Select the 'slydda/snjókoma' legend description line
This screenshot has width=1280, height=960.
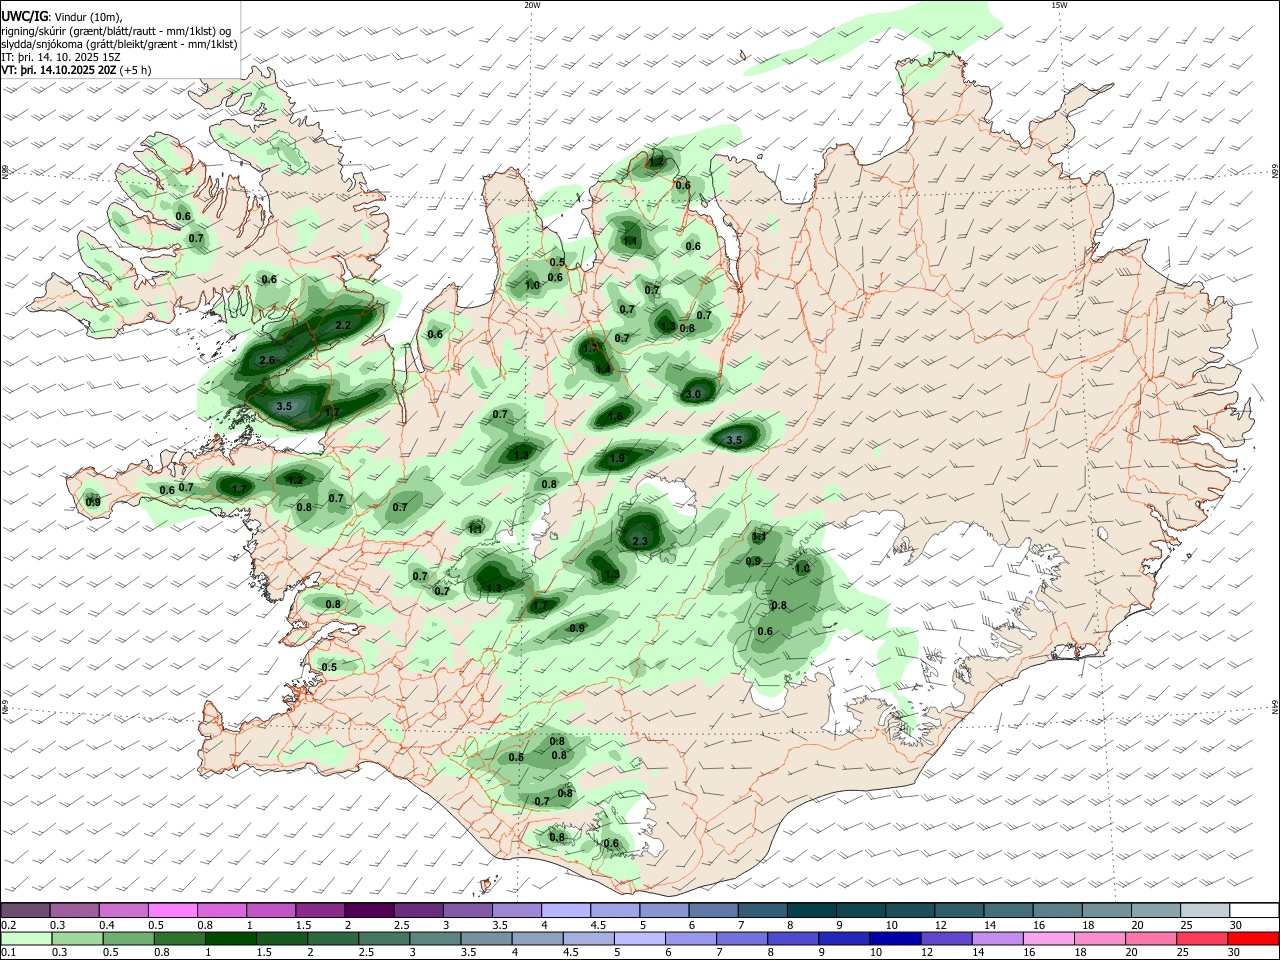[x=119, y=44]
